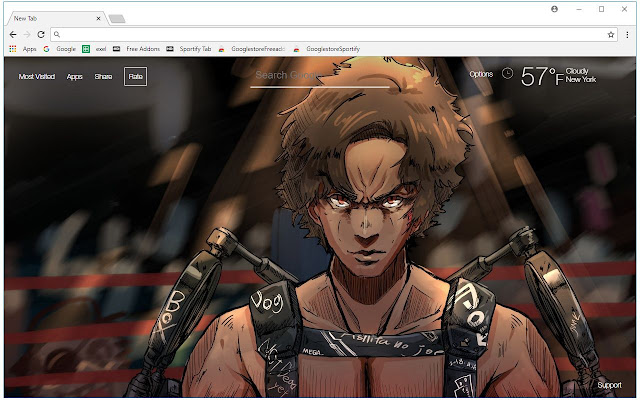The width and height of the screenshot is (640, 400).
Task: Click the 57°F temperature display
Action: click(542, 76)
